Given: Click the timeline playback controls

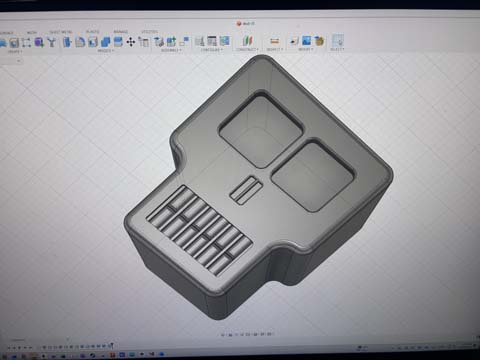Looking at the screenshot, I should click(20, 348).
